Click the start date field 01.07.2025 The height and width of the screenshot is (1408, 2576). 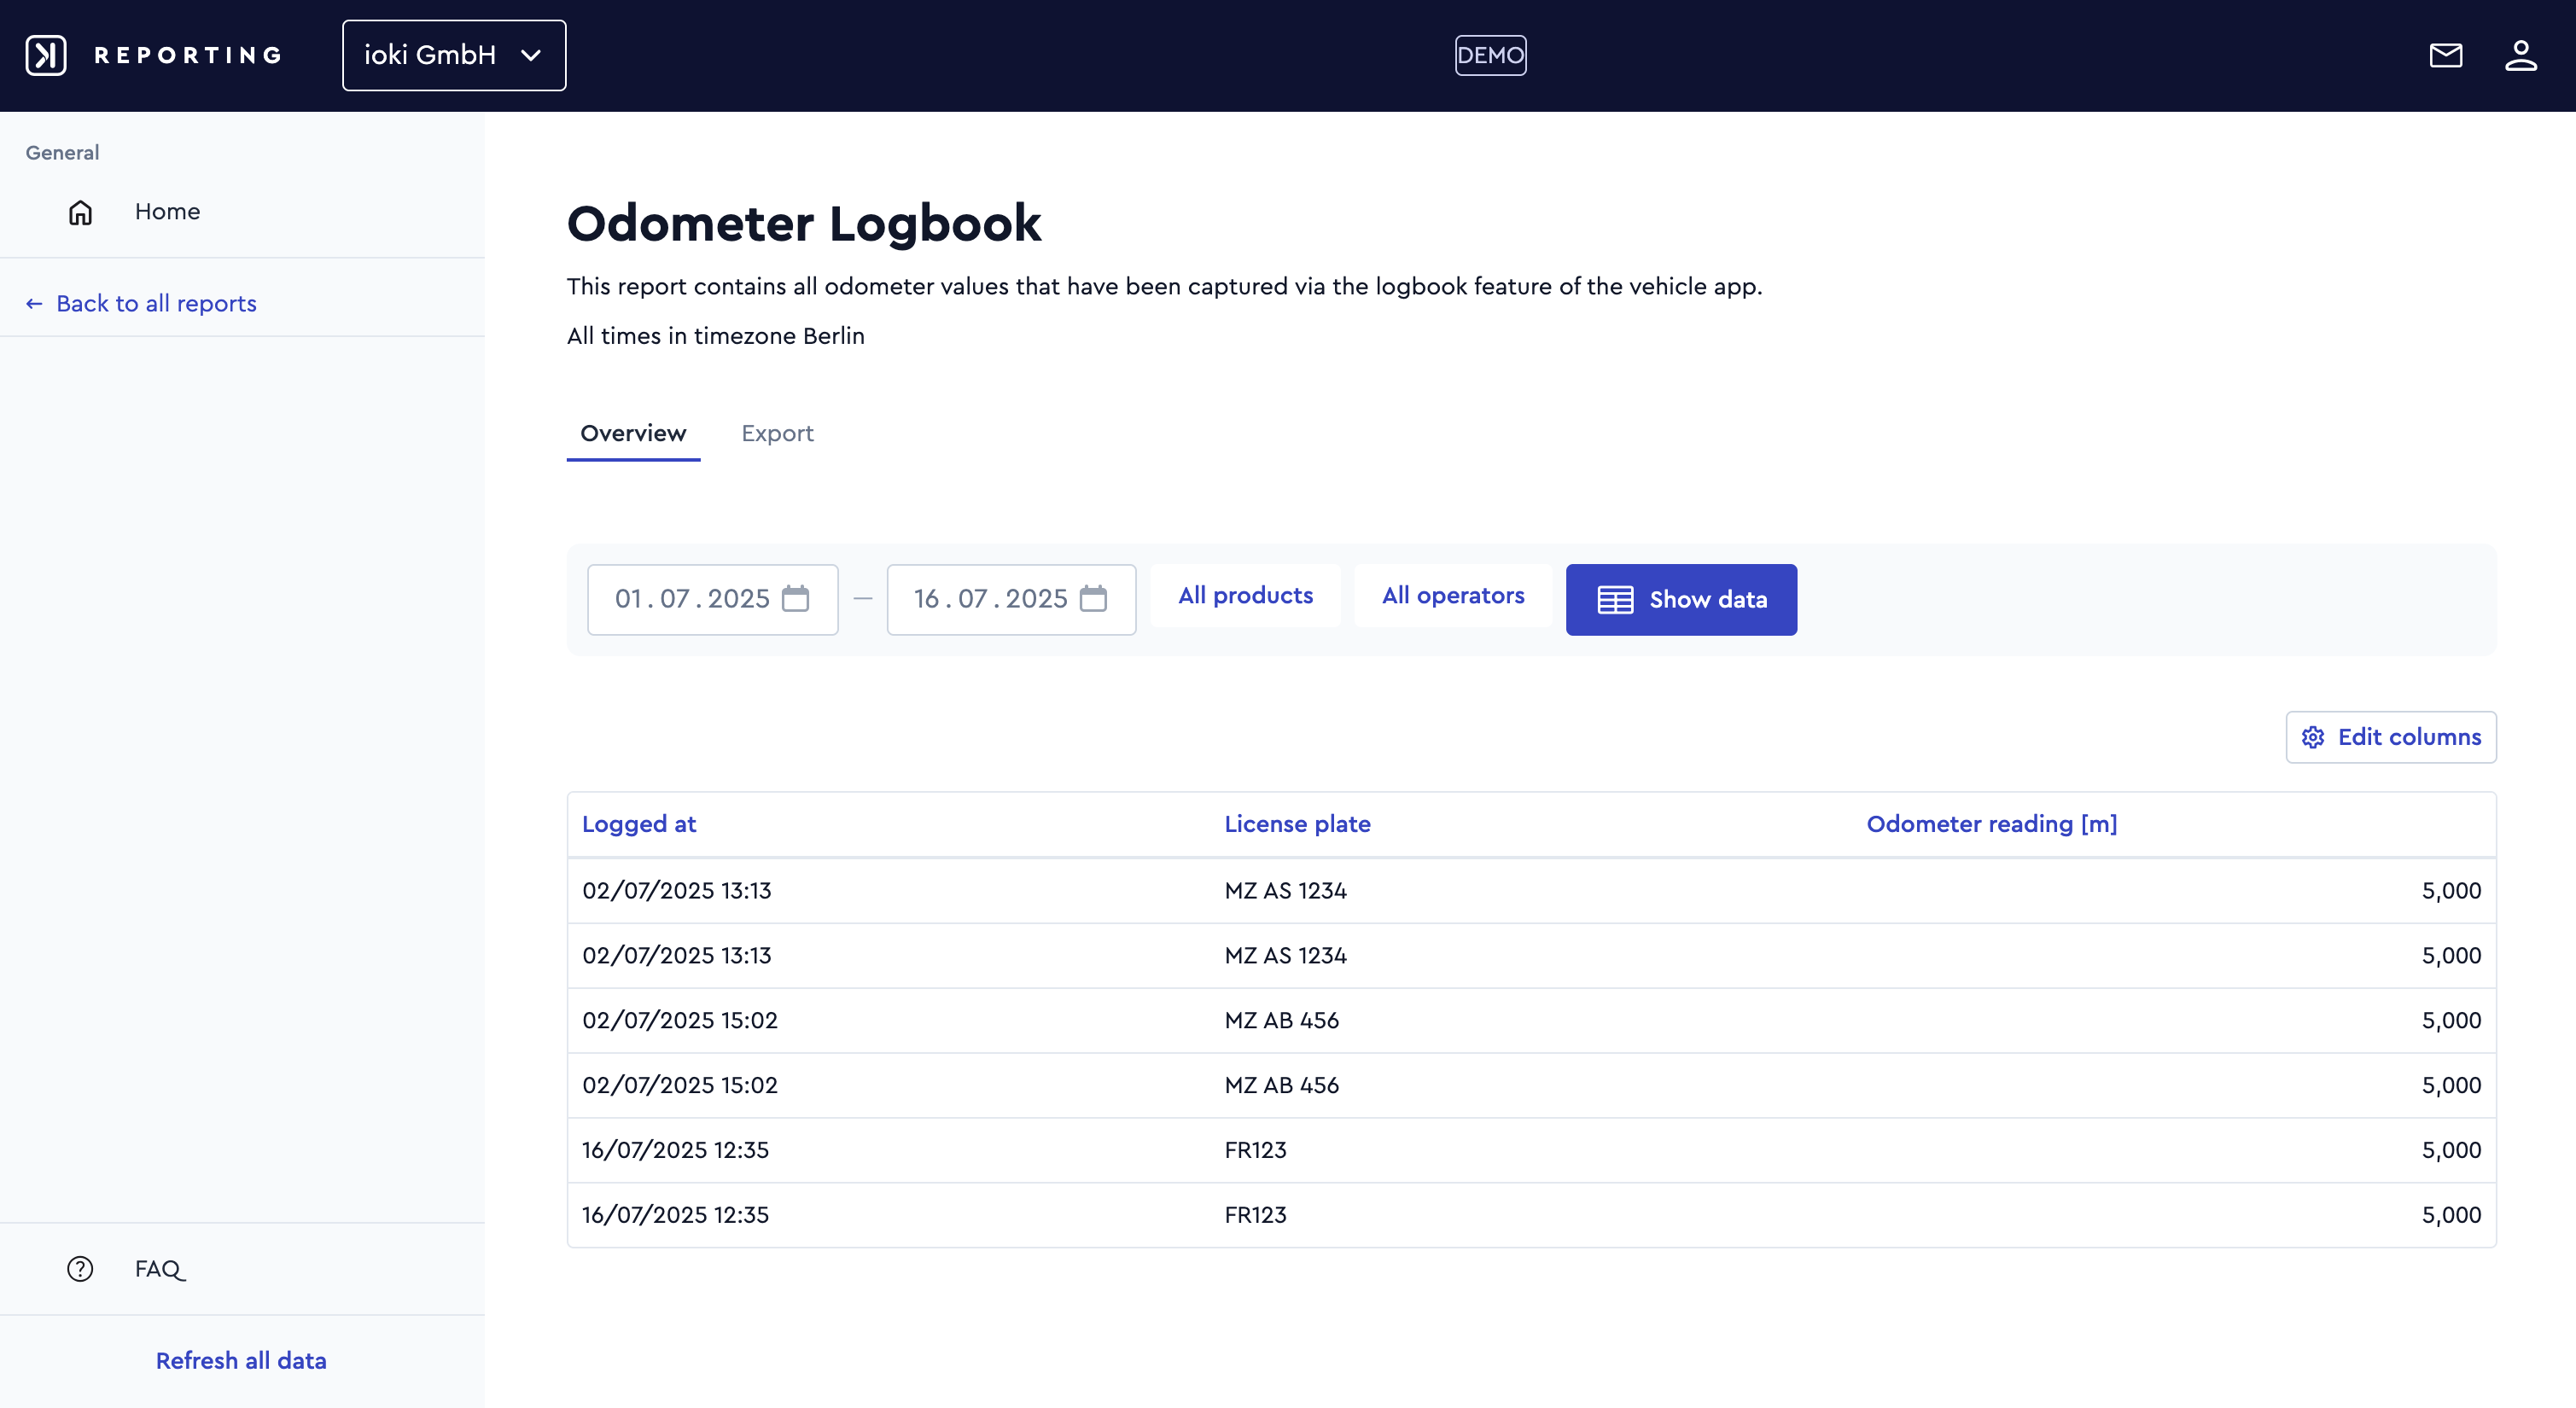click(713, 600)
